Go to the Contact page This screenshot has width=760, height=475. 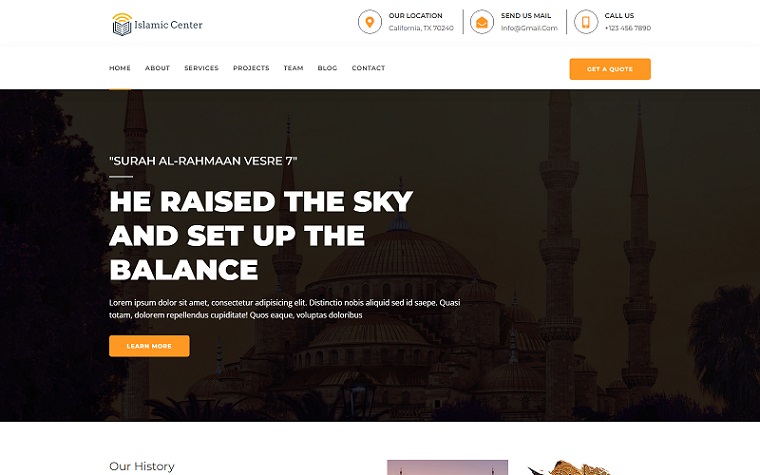(368, 68)
